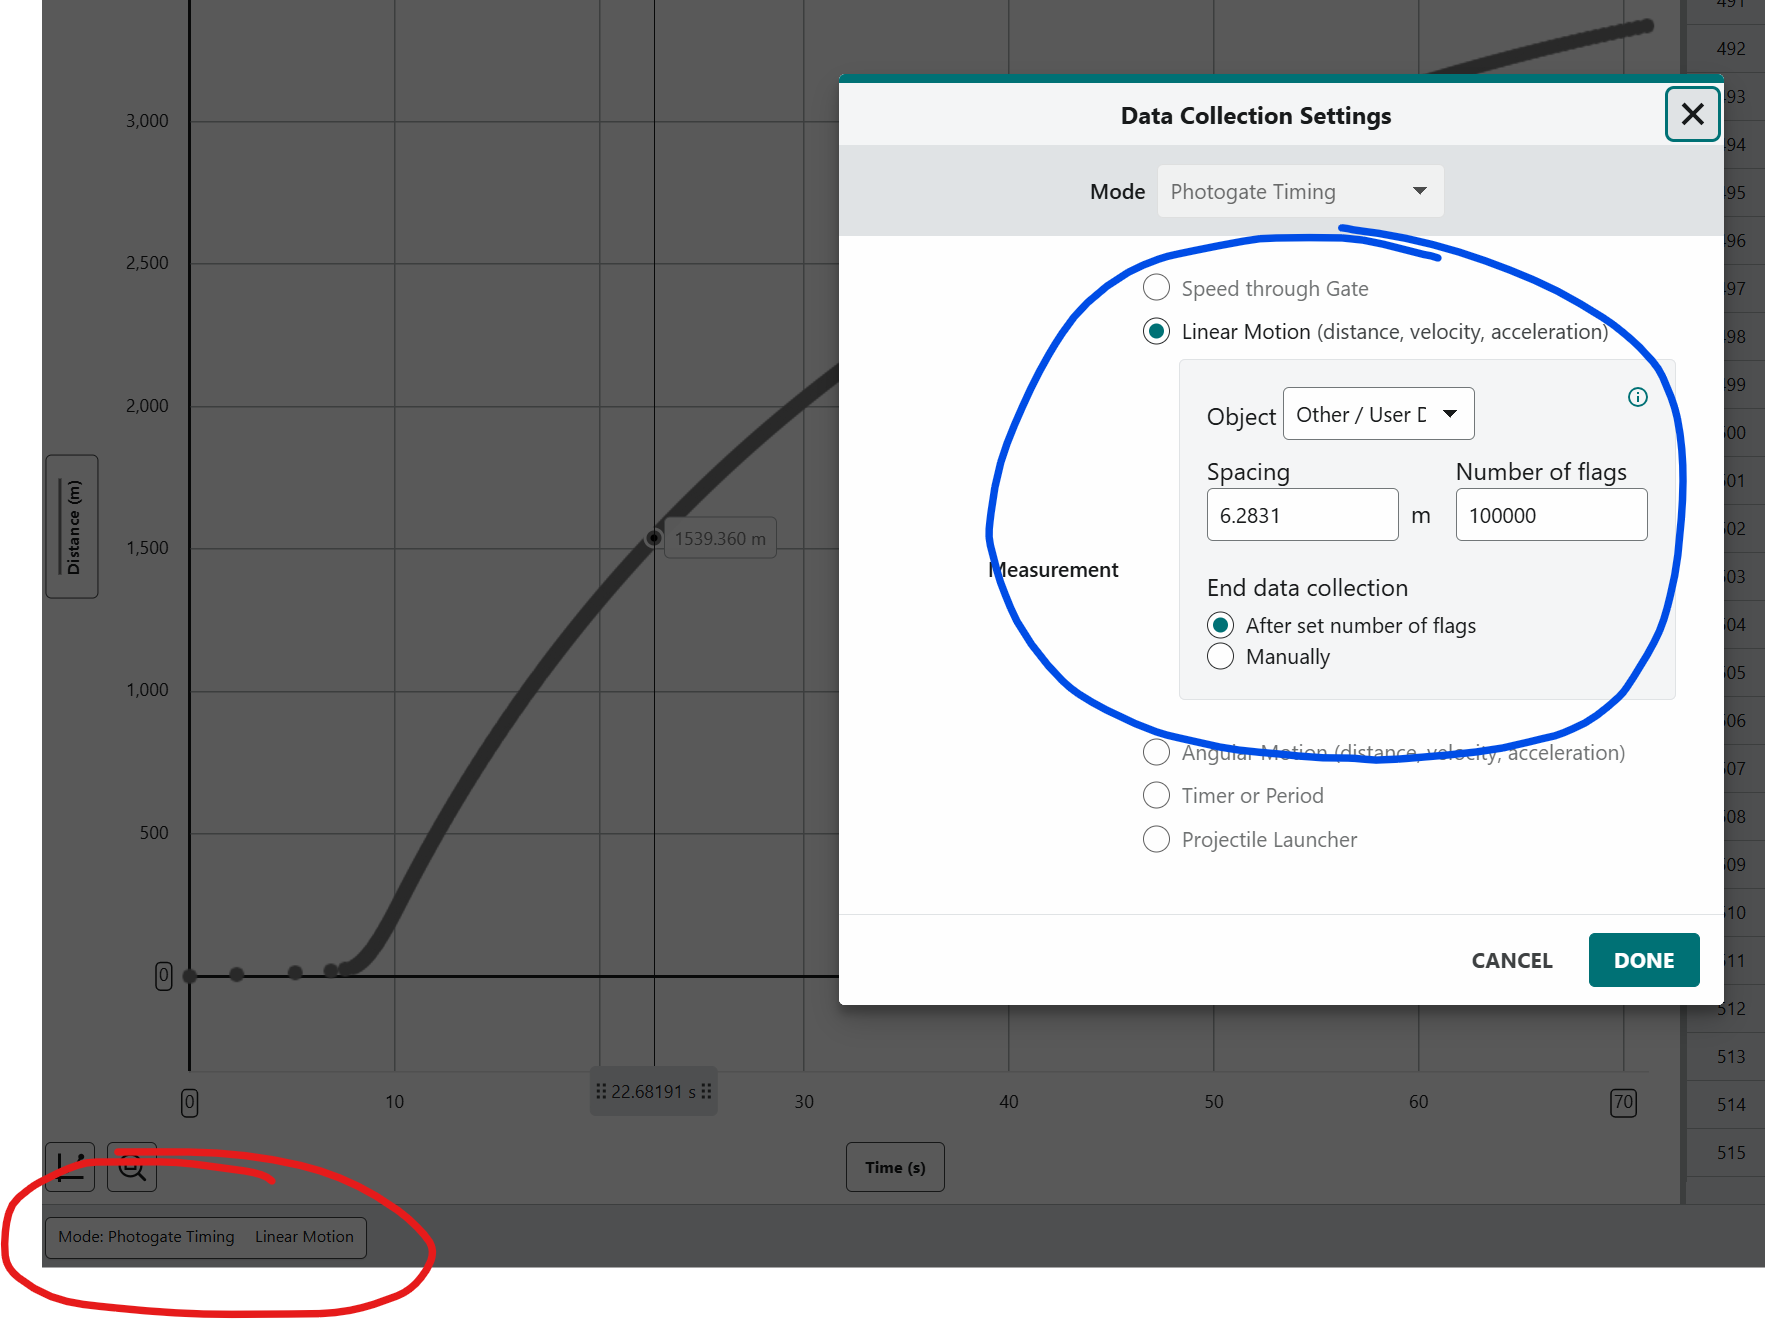The height and width of the screenshot is (1319, 1765).
Task: Click the Distance (m) axis label button
Action: coord(72,527)
